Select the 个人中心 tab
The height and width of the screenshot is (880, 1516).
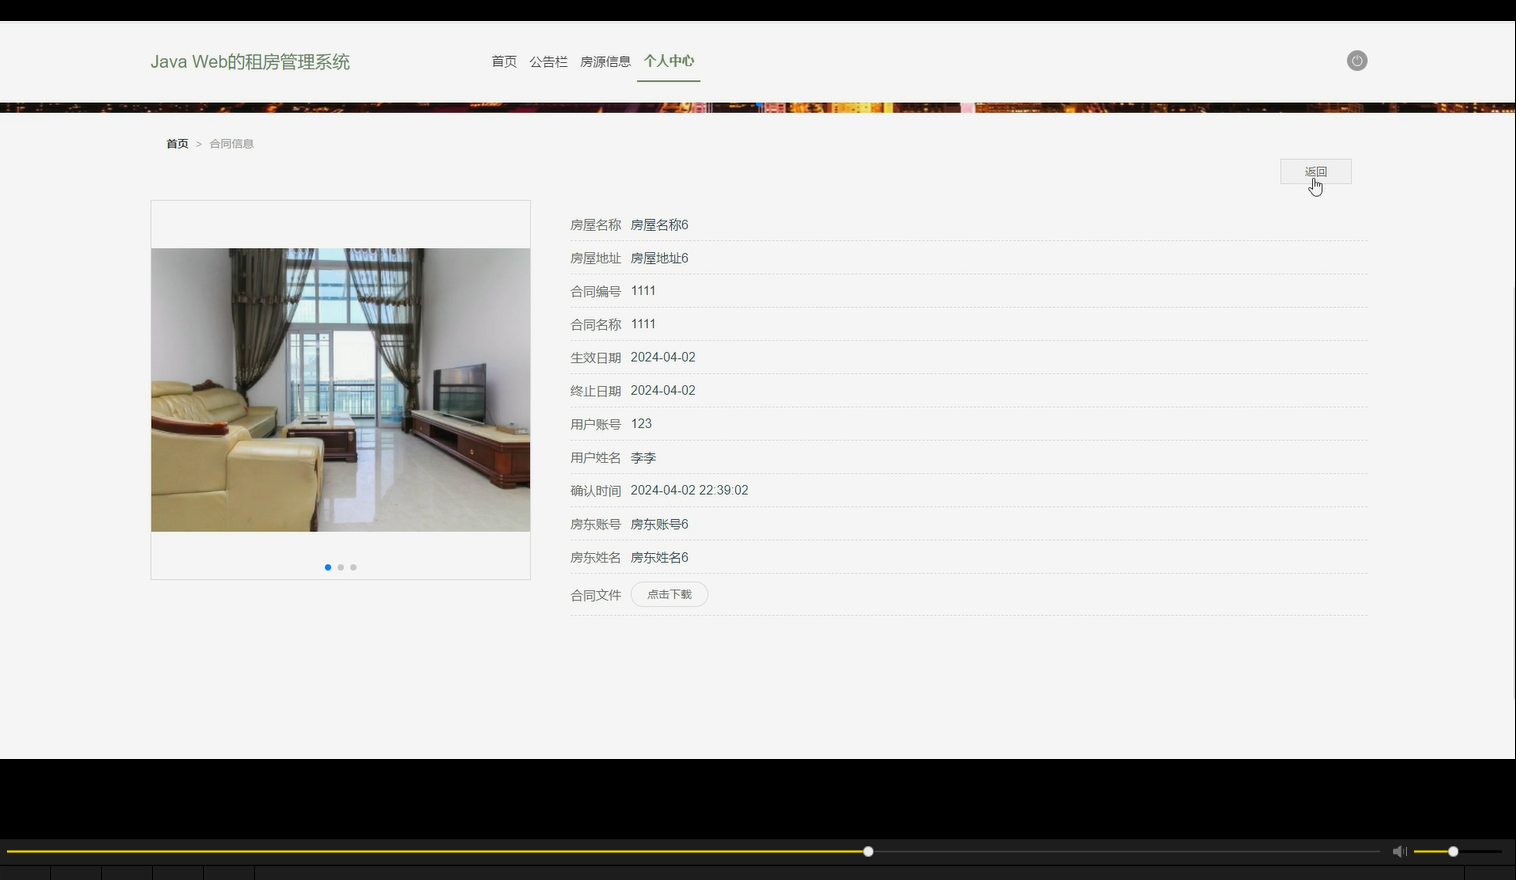pos(668,61)
